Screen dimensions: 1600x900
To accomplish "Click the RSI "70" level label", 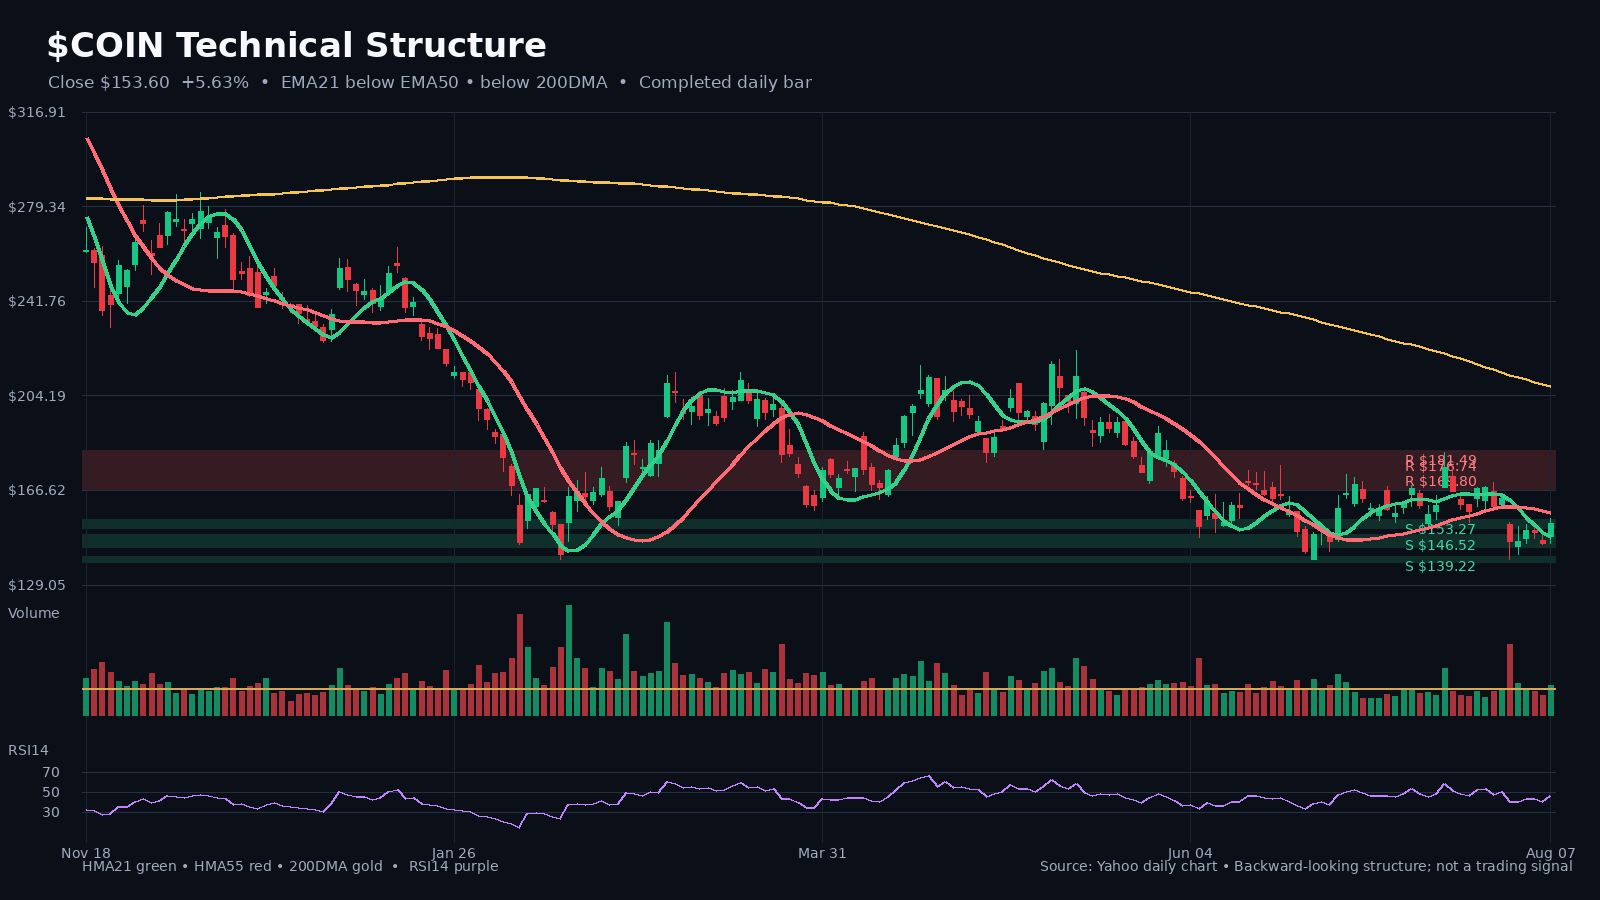I will (x=51, y=773).
